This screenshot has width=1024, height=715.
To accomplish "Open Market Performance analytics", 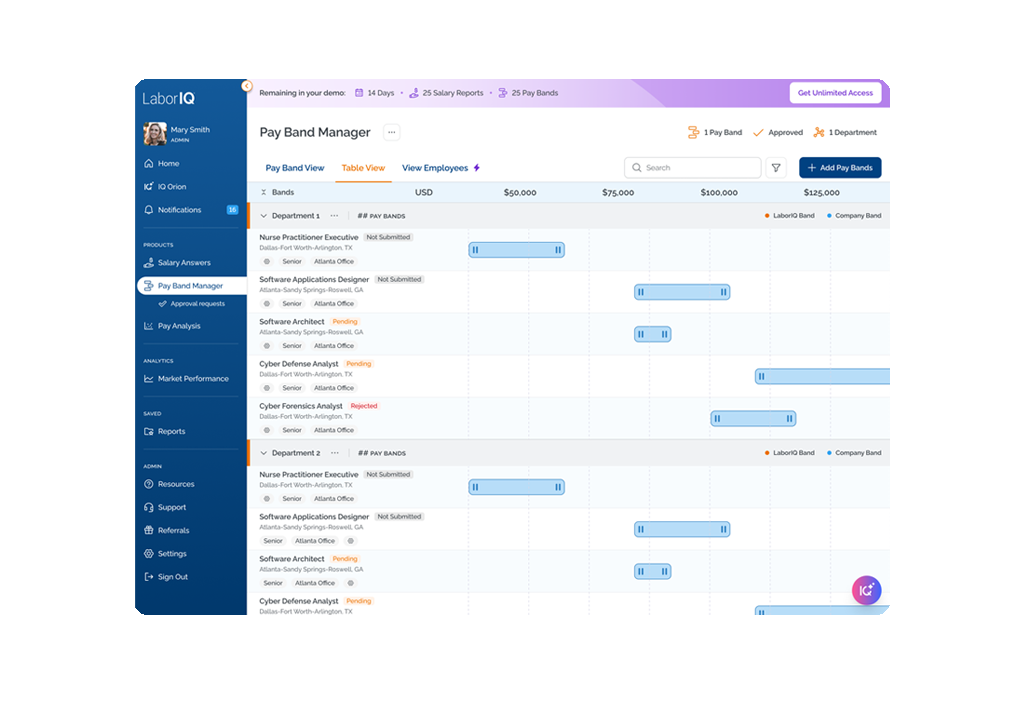I will (x=192, y=379).
